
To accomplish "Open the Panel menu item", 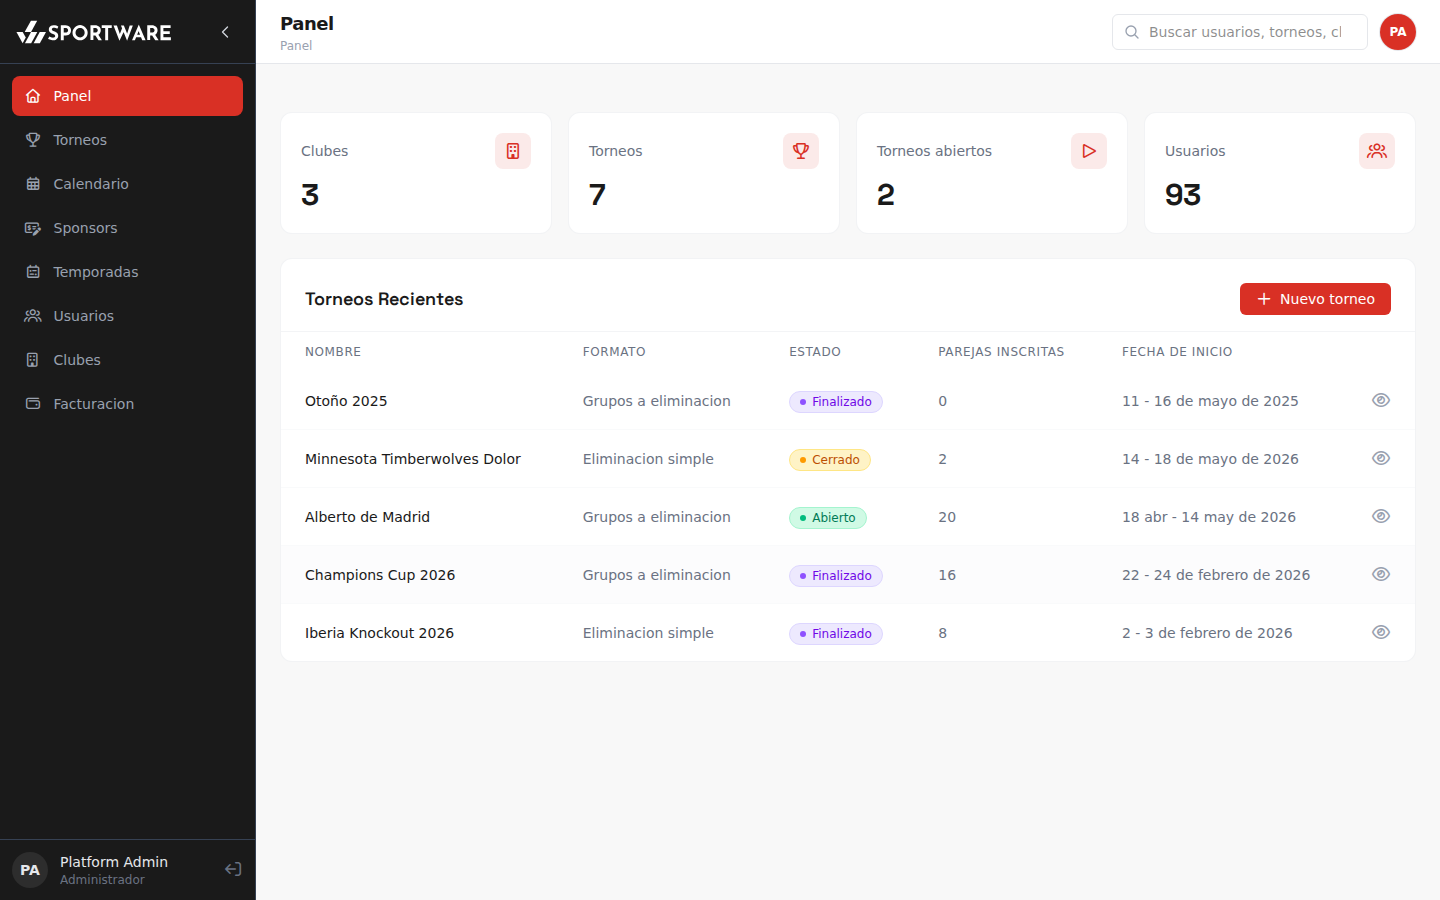I will tap(127, 96).
